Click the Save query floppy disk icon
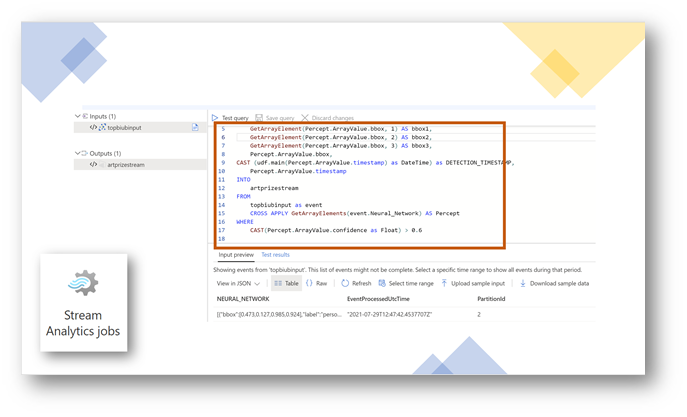 pos(259,118)
